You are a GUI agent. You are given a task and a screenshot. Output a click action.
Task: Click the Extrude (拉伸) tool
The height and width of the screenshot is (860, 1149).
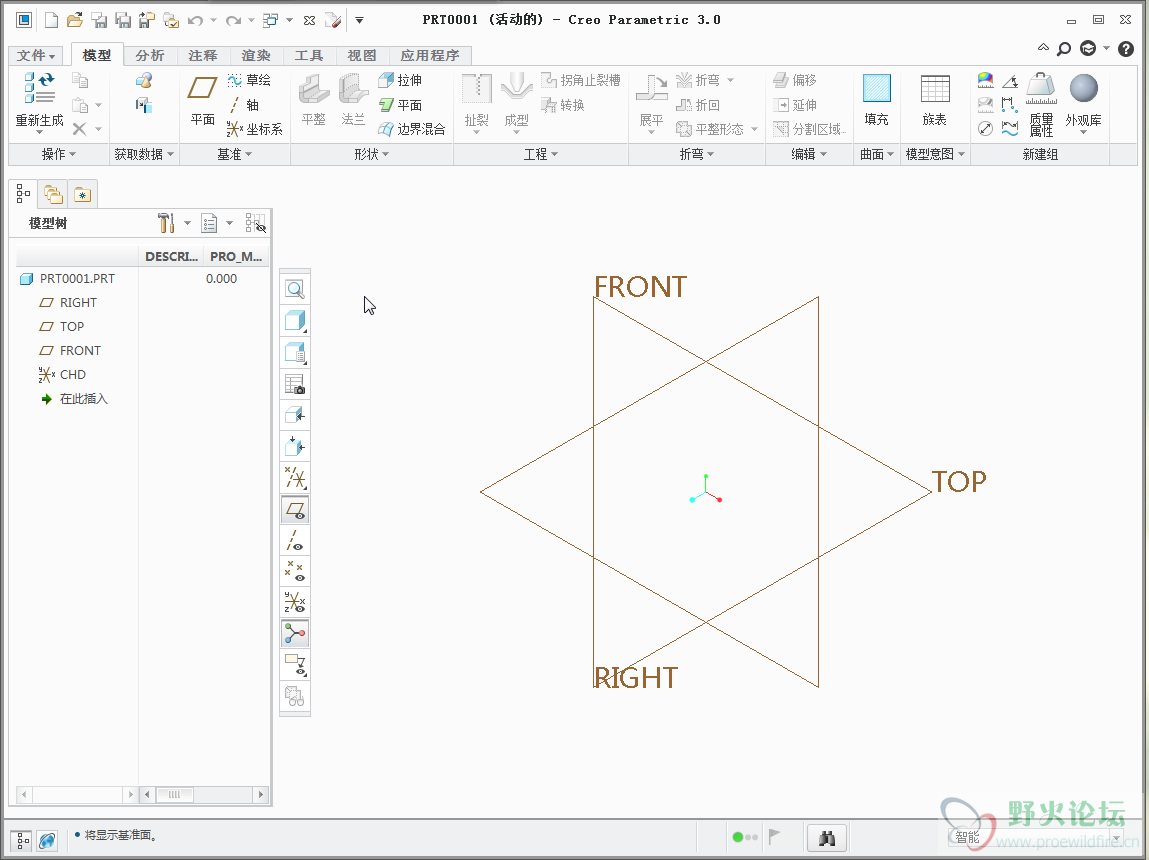[x=400, y=80]
